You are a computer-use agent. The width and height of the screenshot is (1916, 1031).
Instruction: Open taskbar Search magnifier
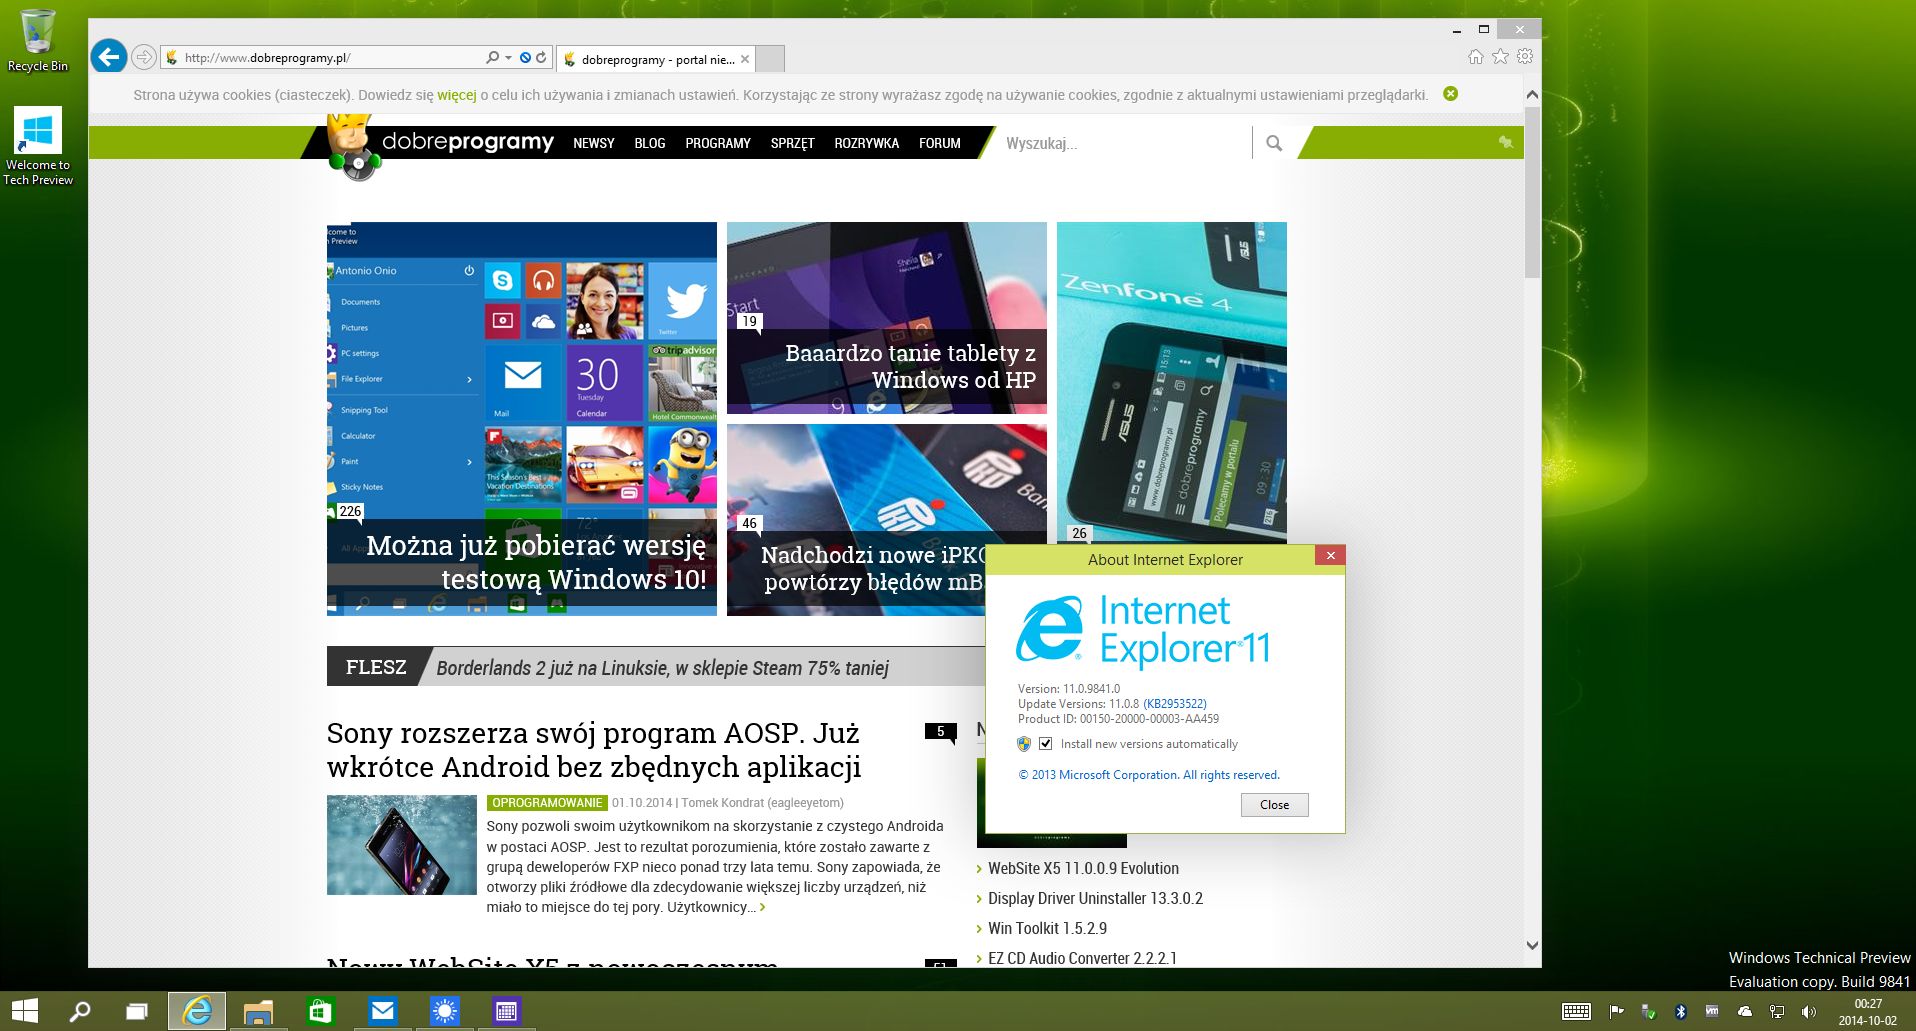[79, 1012]
